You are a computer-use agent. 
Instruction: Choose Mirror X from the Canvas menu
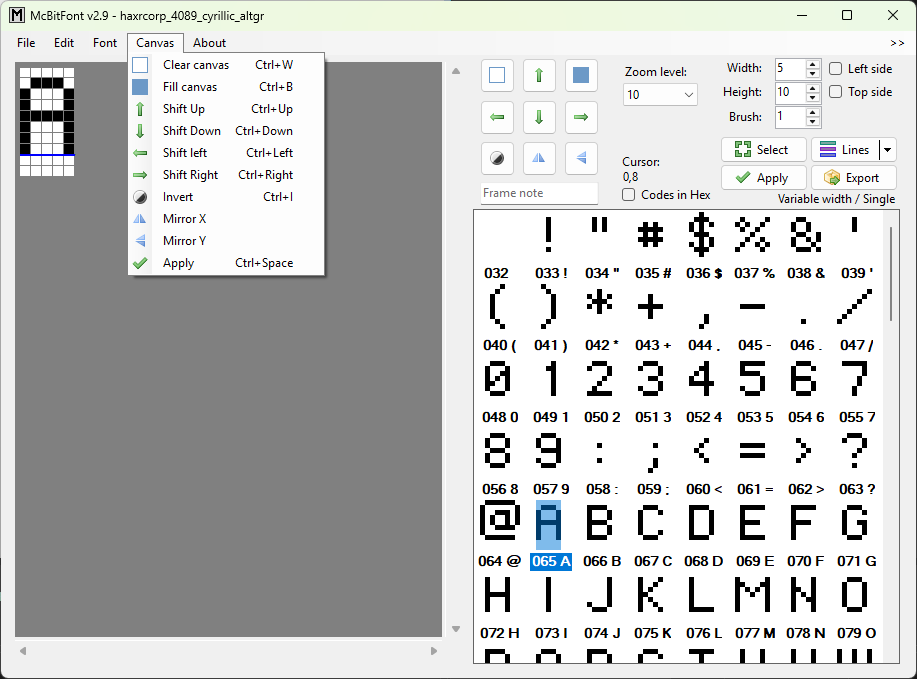coord(185,219)
